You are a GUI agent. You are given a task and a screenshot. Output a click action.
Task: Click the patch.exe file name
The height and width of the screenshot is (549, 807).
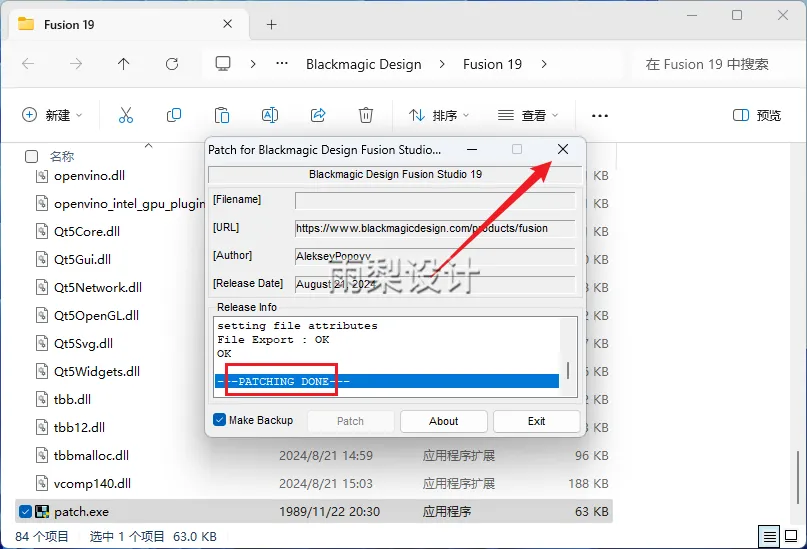click(81, 511)
